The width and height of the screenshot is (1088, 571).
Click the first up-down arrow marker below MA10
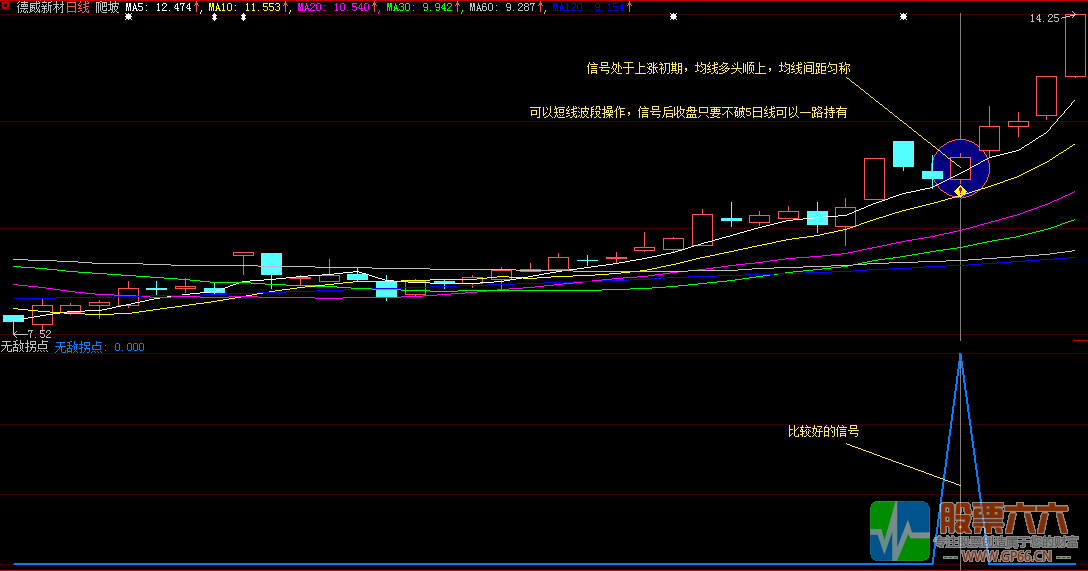tap(216, 18)
